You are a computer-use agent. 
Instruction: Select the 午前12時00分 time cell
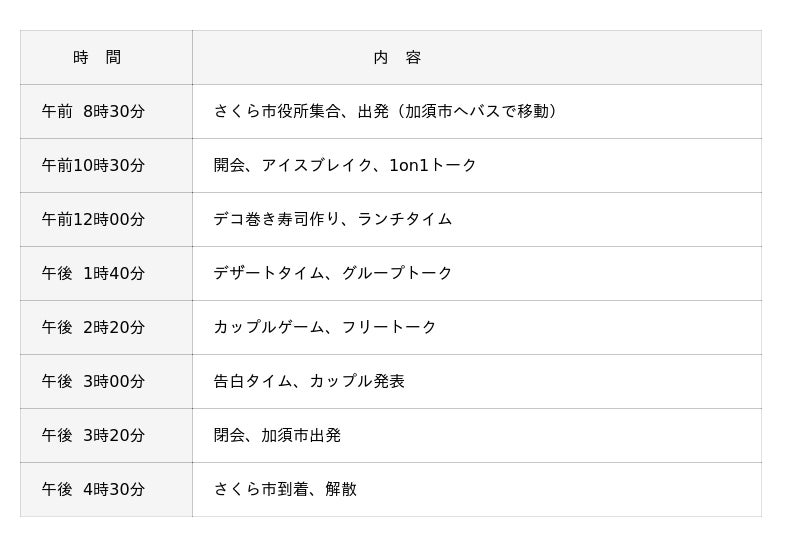[93, 220]
